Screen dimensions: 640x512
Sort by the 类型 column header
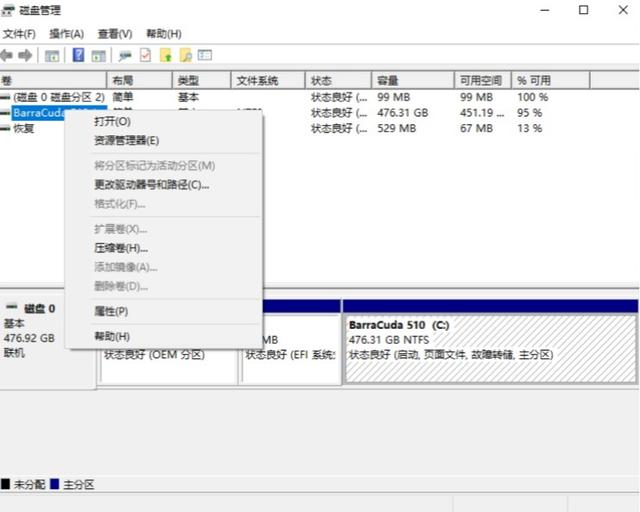point(202,80)
